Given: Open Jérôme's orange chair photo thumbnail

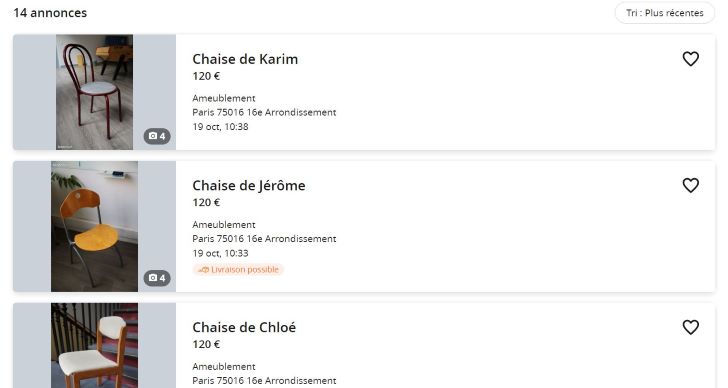Looking at the screenshot, I should pos(95,226).
